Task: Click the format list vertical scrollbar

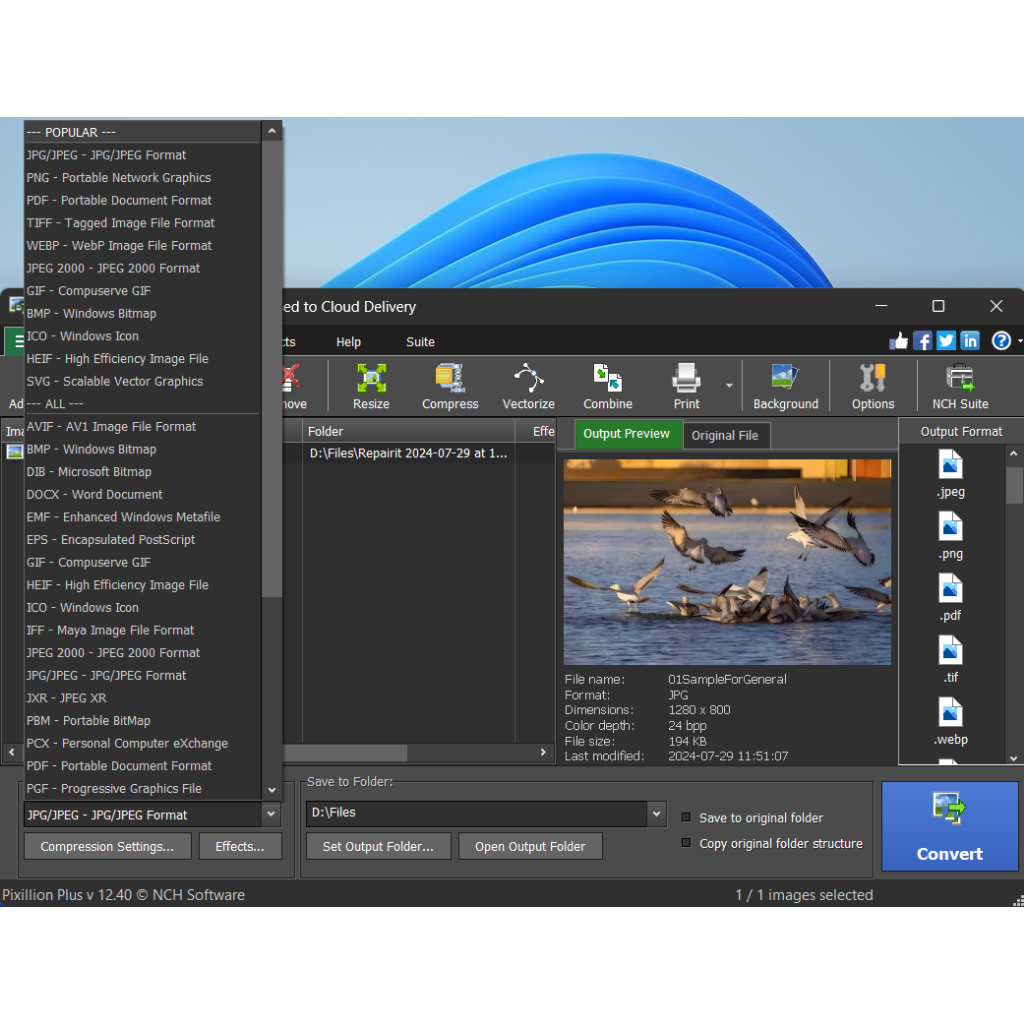Action: tap(271, 500)
